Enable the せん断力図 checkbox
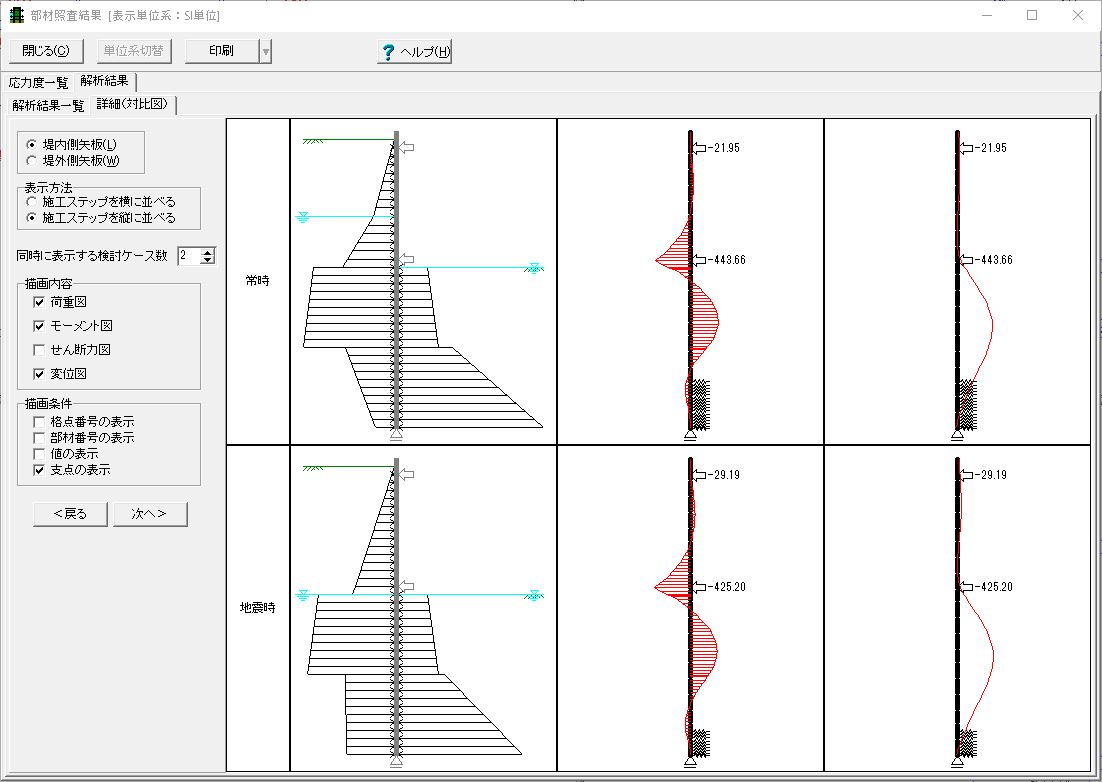Screen dimensions: 1102x782 click(39, 350)
